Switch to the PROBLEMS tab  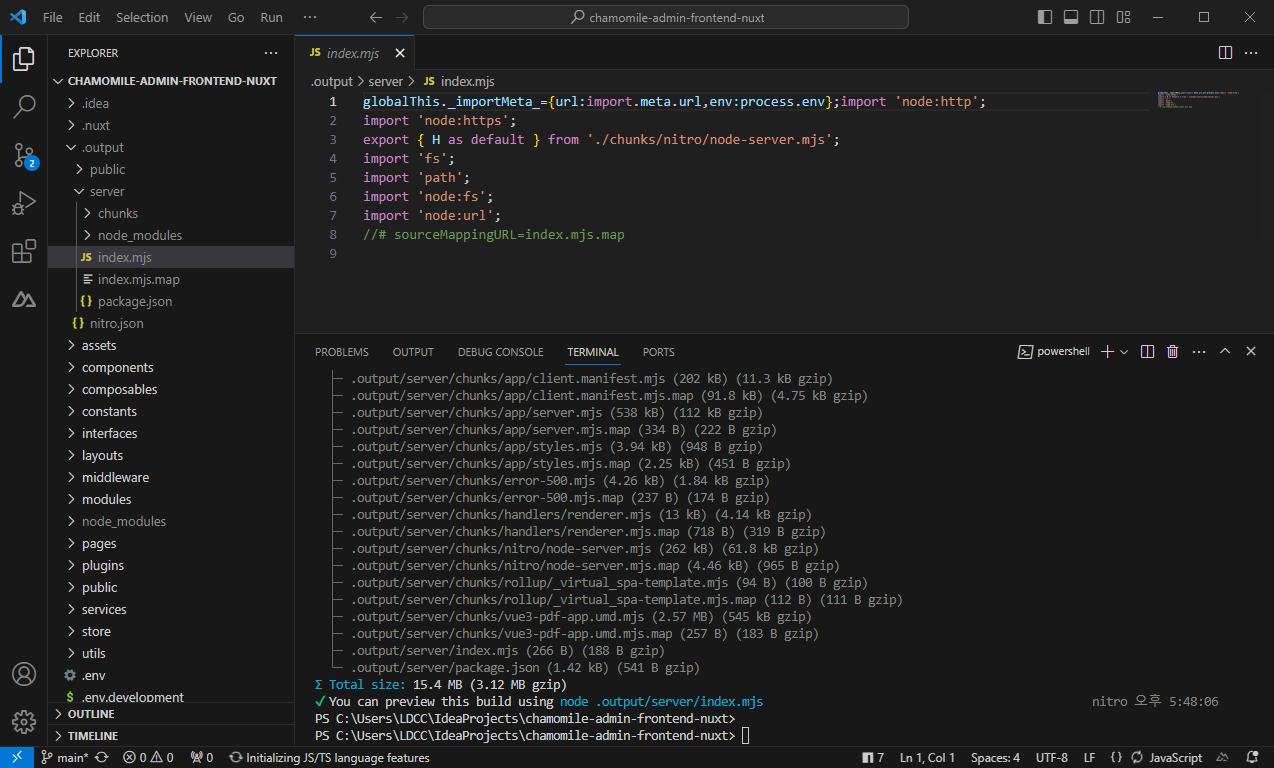342,352
